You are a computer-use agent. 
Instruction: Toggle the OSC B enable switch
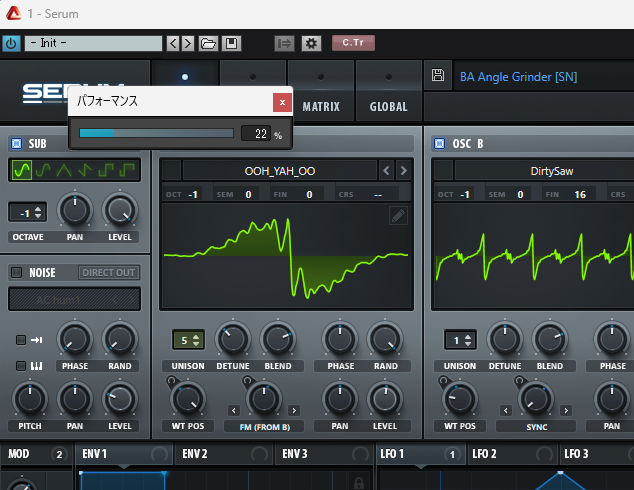440,144
